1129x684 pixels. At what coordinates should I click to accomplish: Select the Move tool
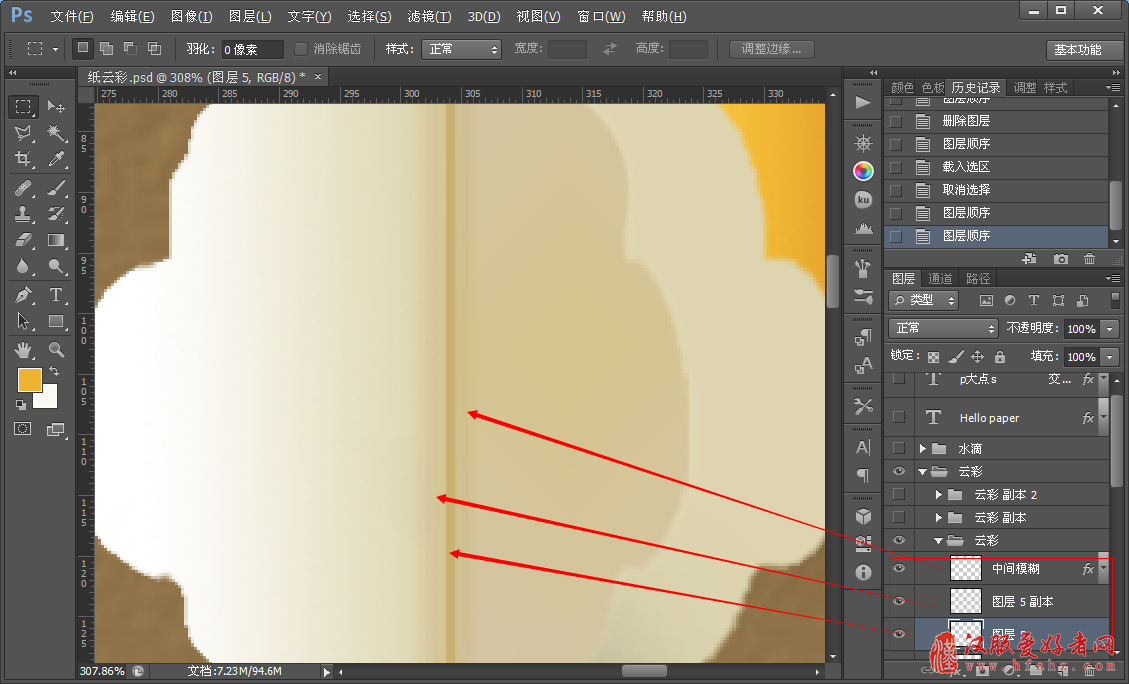coord(55,107)
